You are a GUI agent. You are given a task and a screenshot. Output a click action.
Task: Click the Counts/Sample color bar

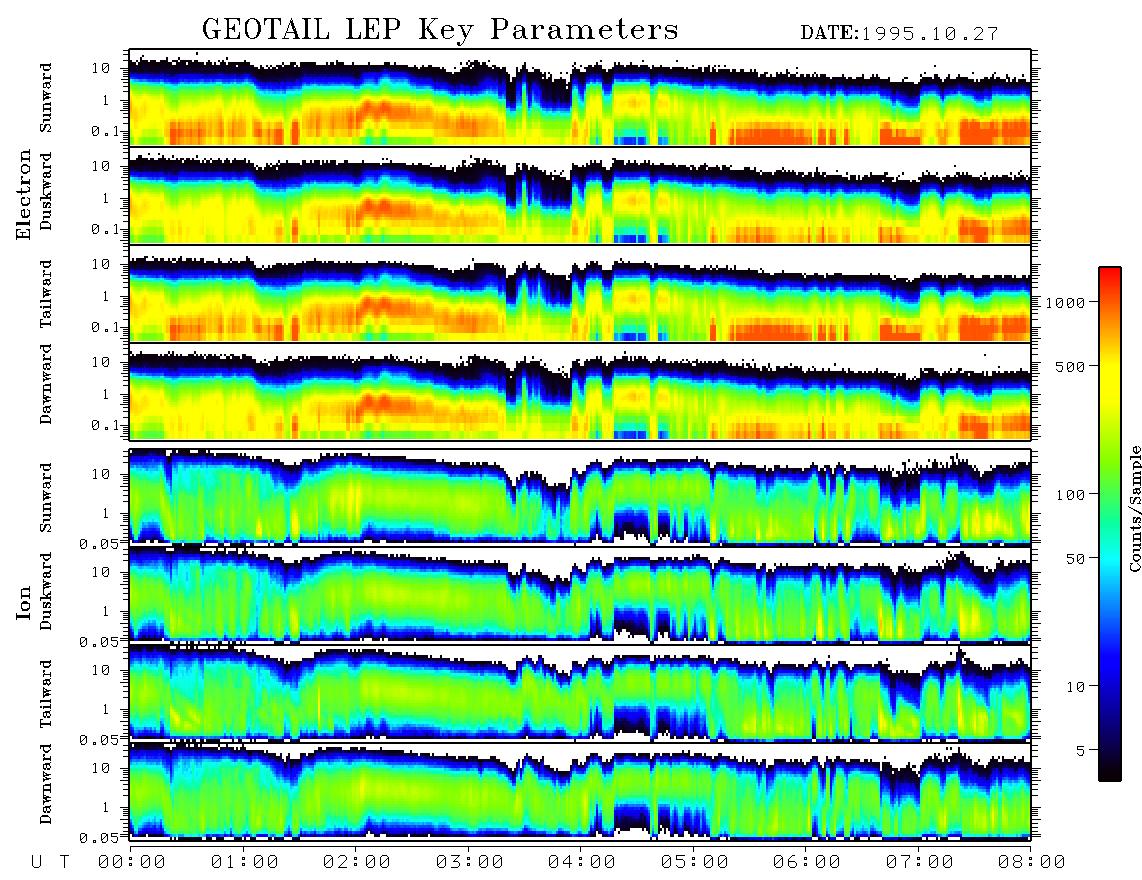click(1109, 524)
